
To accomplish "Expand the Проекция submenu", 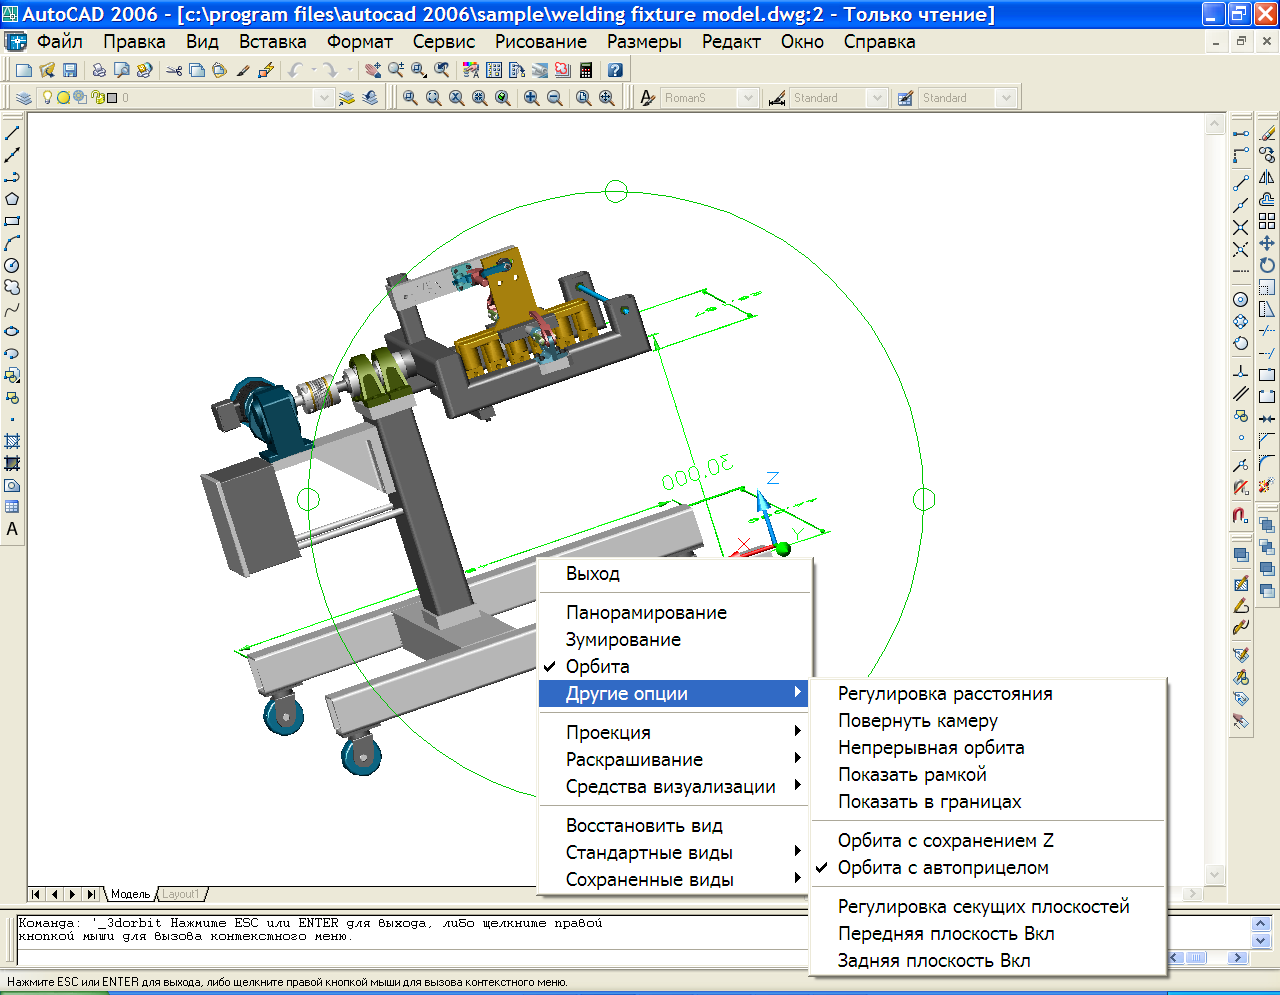I will (673, 733).
